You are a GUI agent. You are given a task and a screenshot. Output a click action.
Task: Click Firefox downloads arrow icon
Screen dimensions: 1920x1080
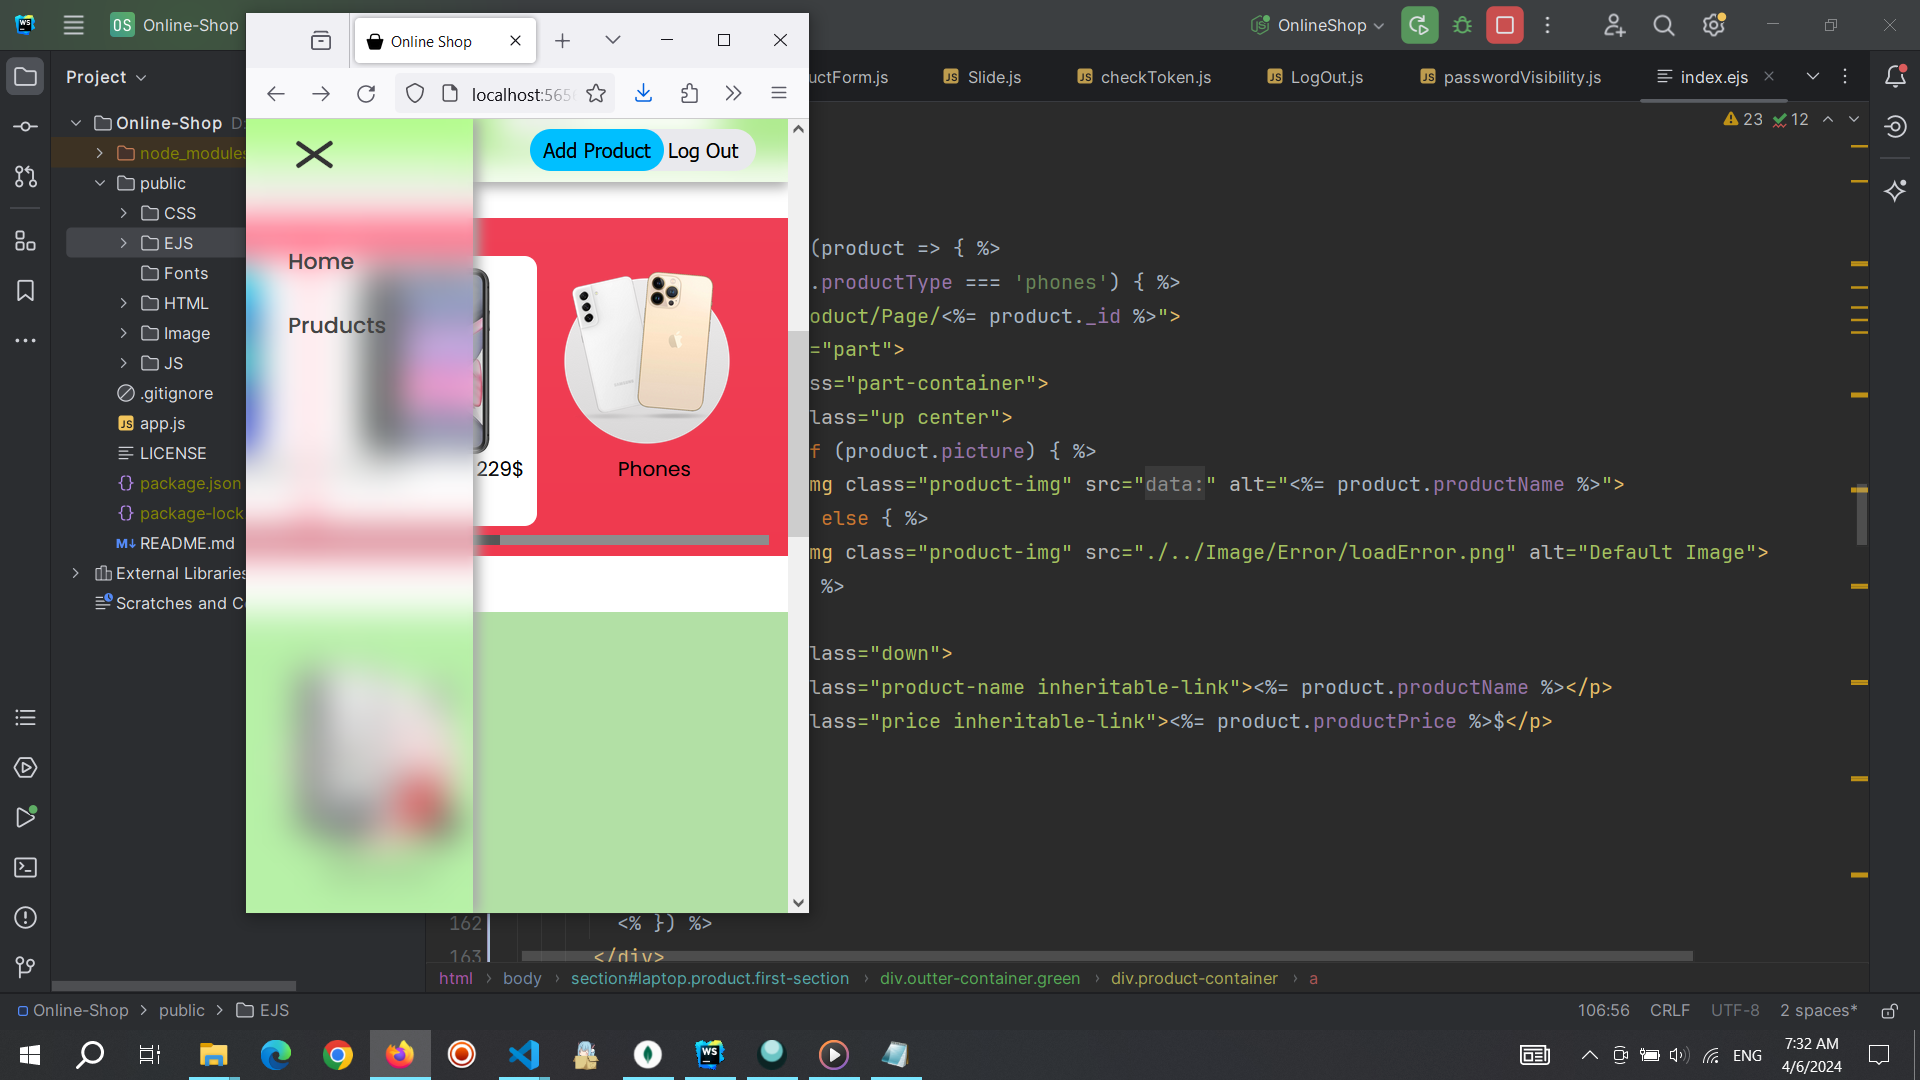pyautogui.click(x=643, y=94)
